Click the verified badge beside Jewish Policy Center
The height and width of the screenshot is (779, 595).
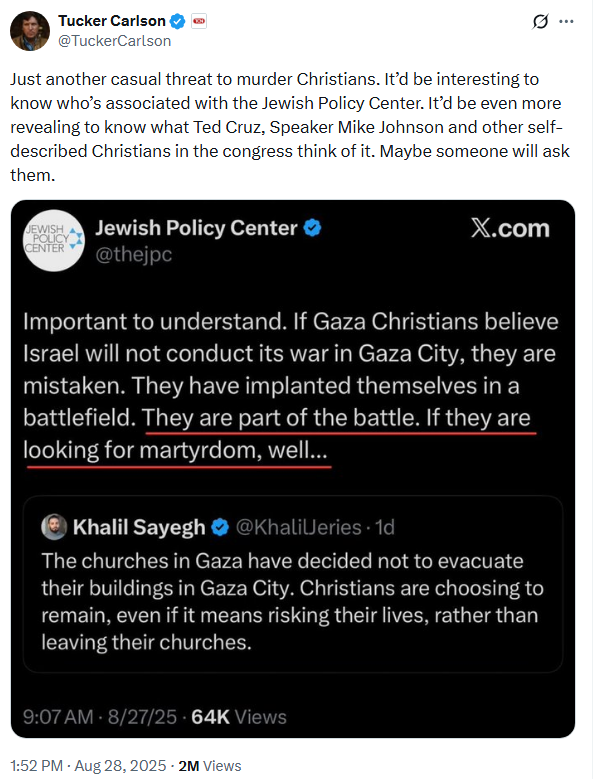coord(312,228)
